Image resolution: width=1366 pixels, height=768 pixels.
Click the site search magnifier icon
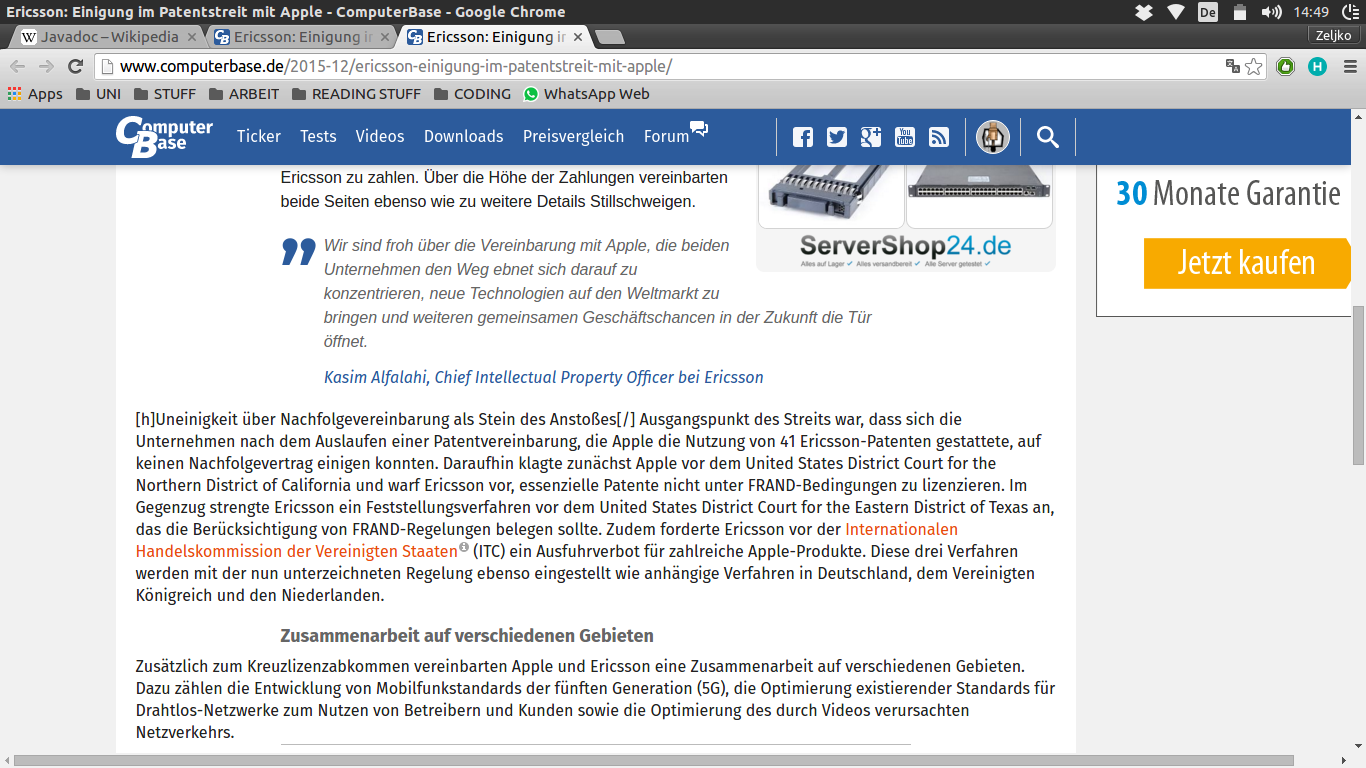(x=1048, y=137)
